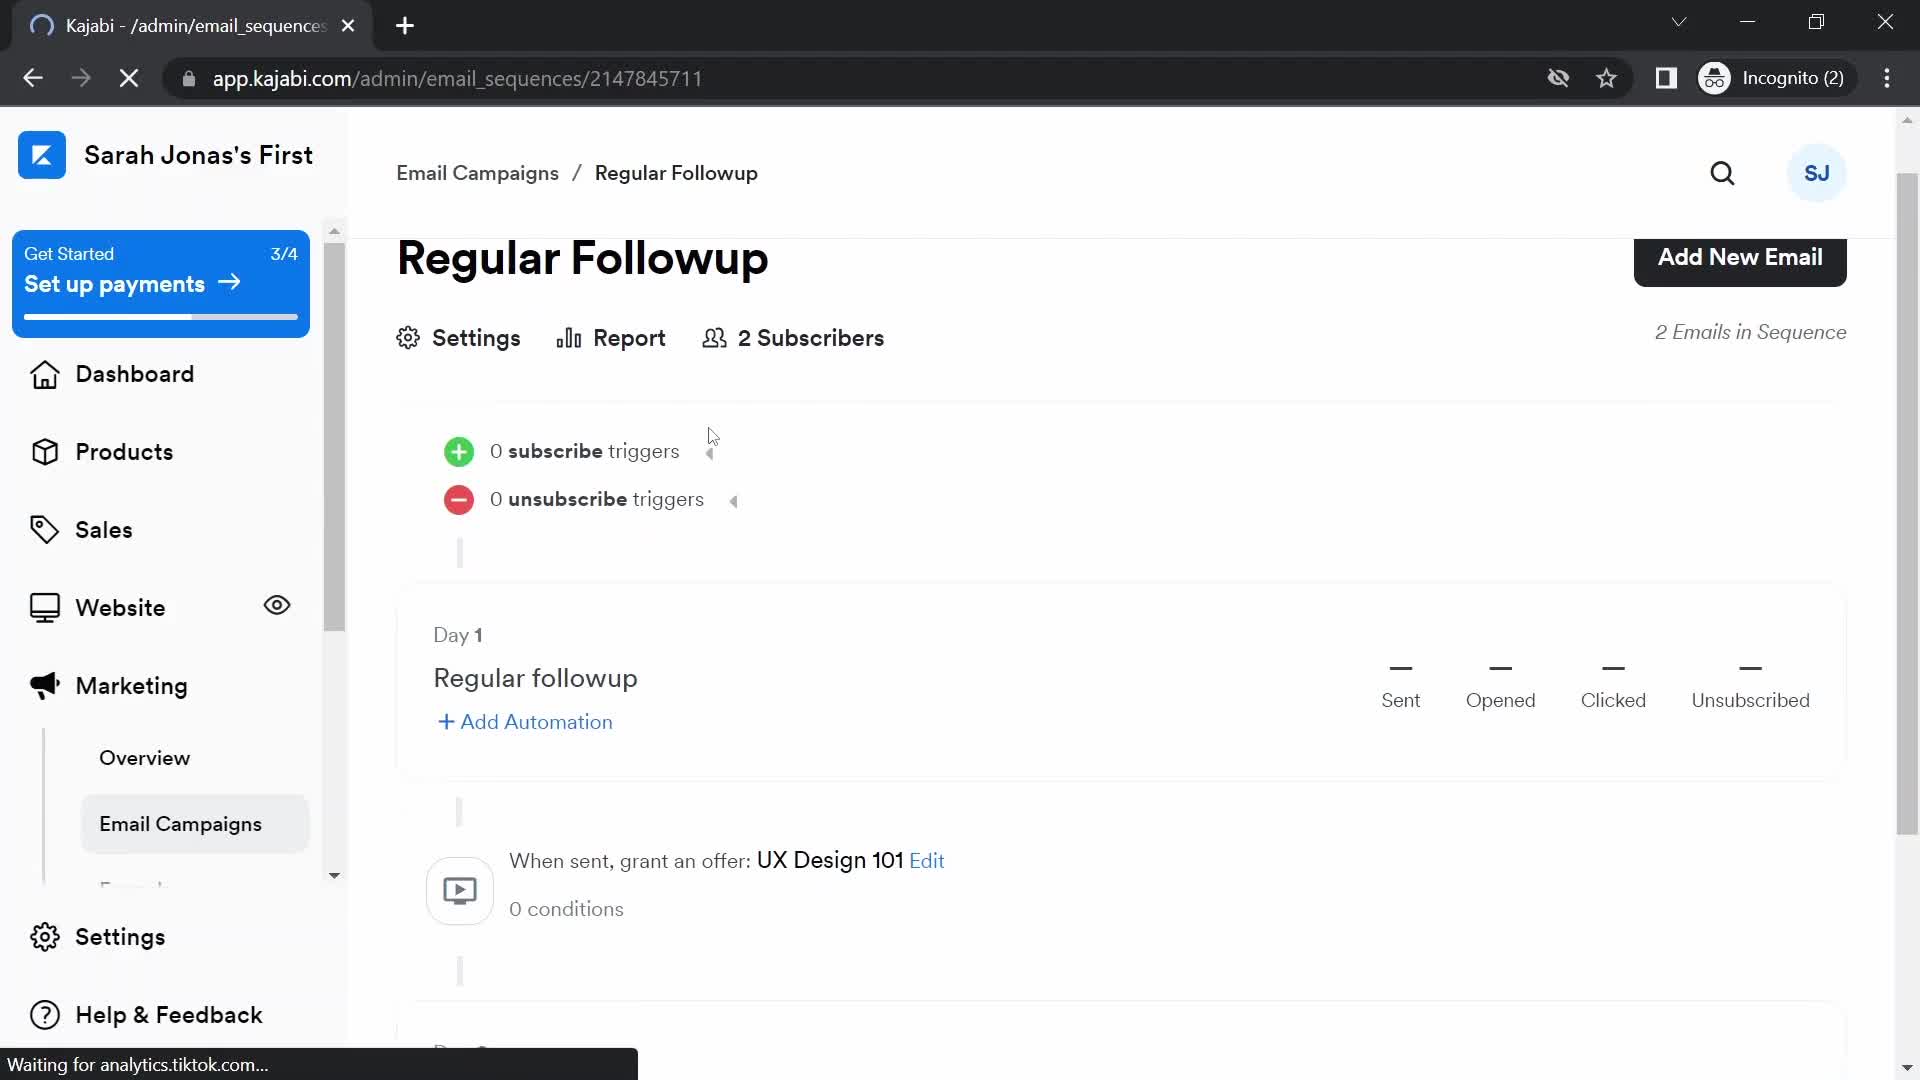This screenshot has height=1080, width=1920.
Task: Toggle the Website visibility eye icon
Action: (277, 605)
